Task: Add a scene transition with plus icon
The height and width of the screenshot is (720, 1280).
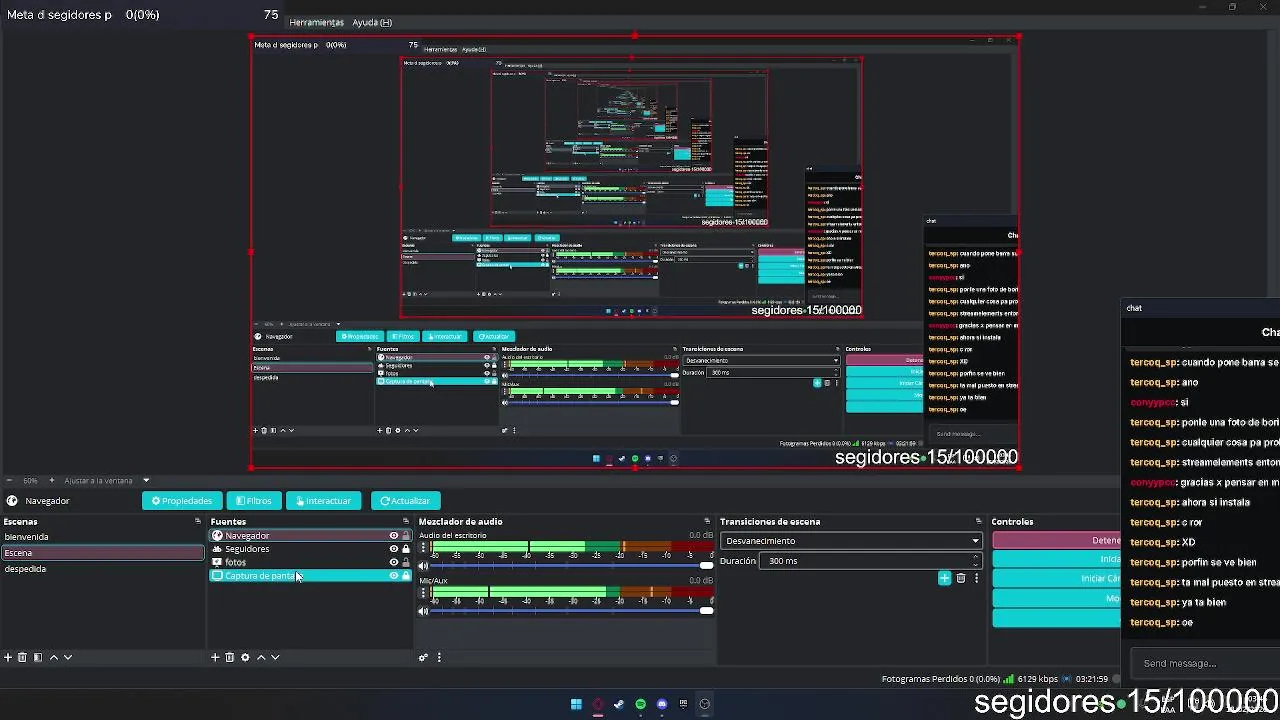Action: pos(944,578)
